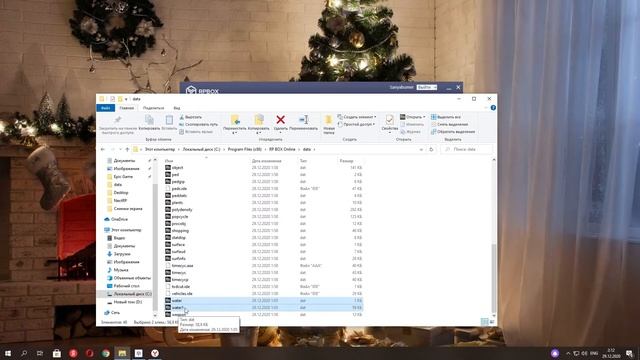This screenshot has width=640, height=360.
Task: Switch to the Поделиться (Share) tab
Action: (x=153, y=108)
